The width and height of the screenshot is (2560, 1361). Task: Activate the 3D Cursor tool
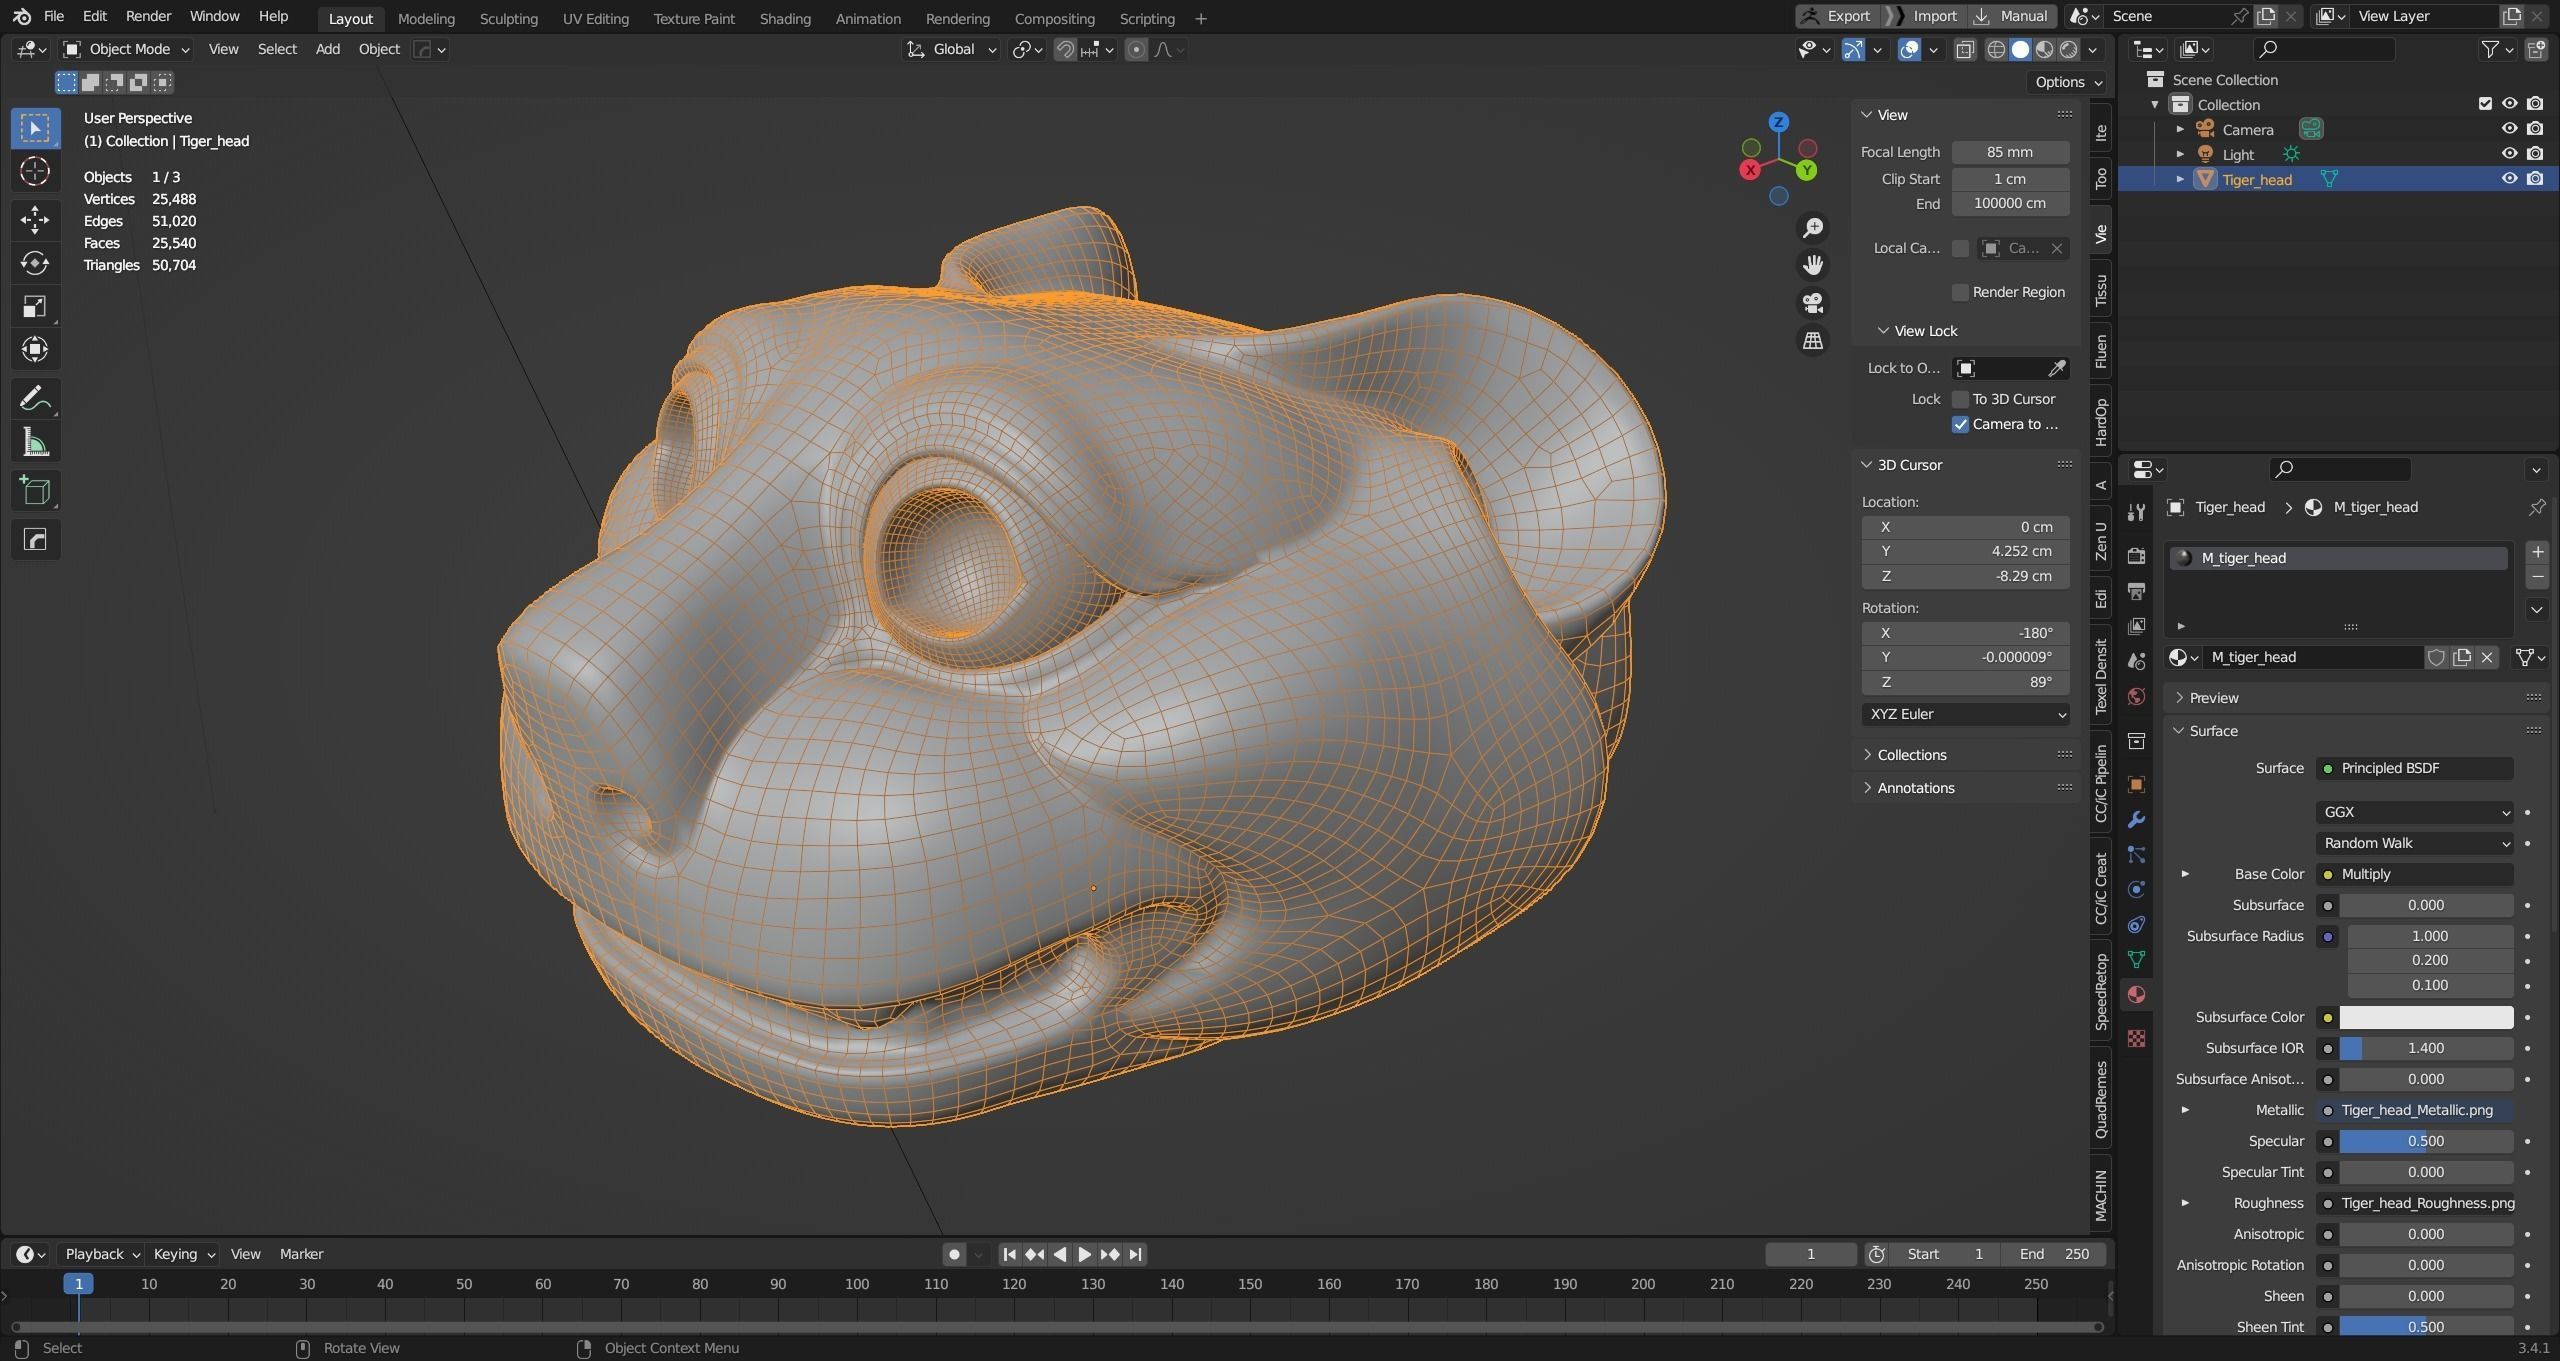[35, 172]
